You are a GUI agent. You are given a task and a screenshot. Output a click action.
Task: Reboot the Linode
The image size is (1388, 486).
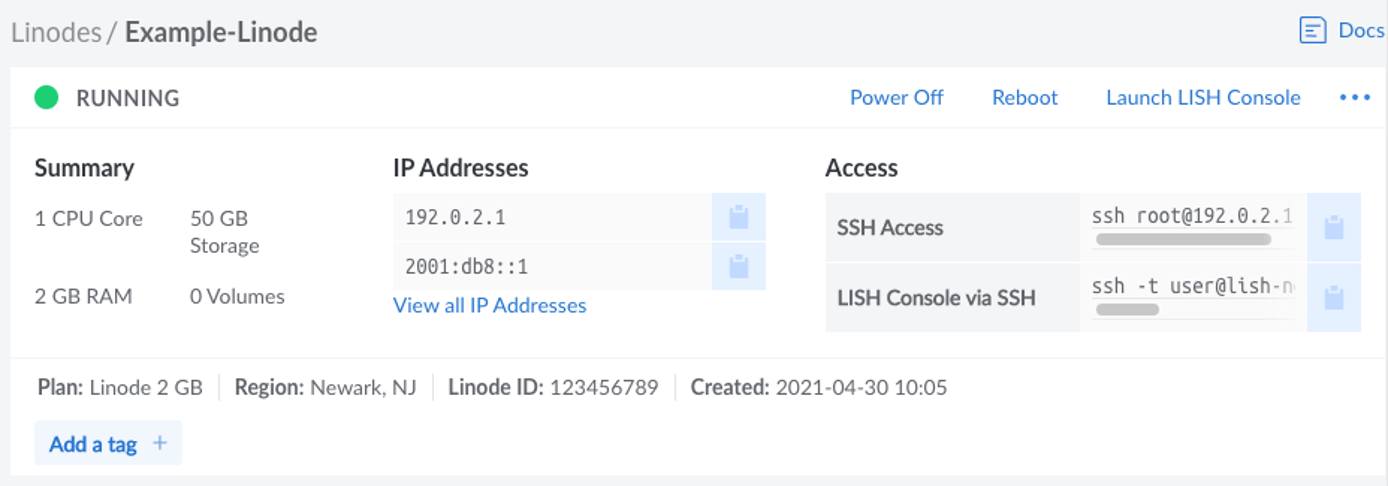[x=1024, y=97]
